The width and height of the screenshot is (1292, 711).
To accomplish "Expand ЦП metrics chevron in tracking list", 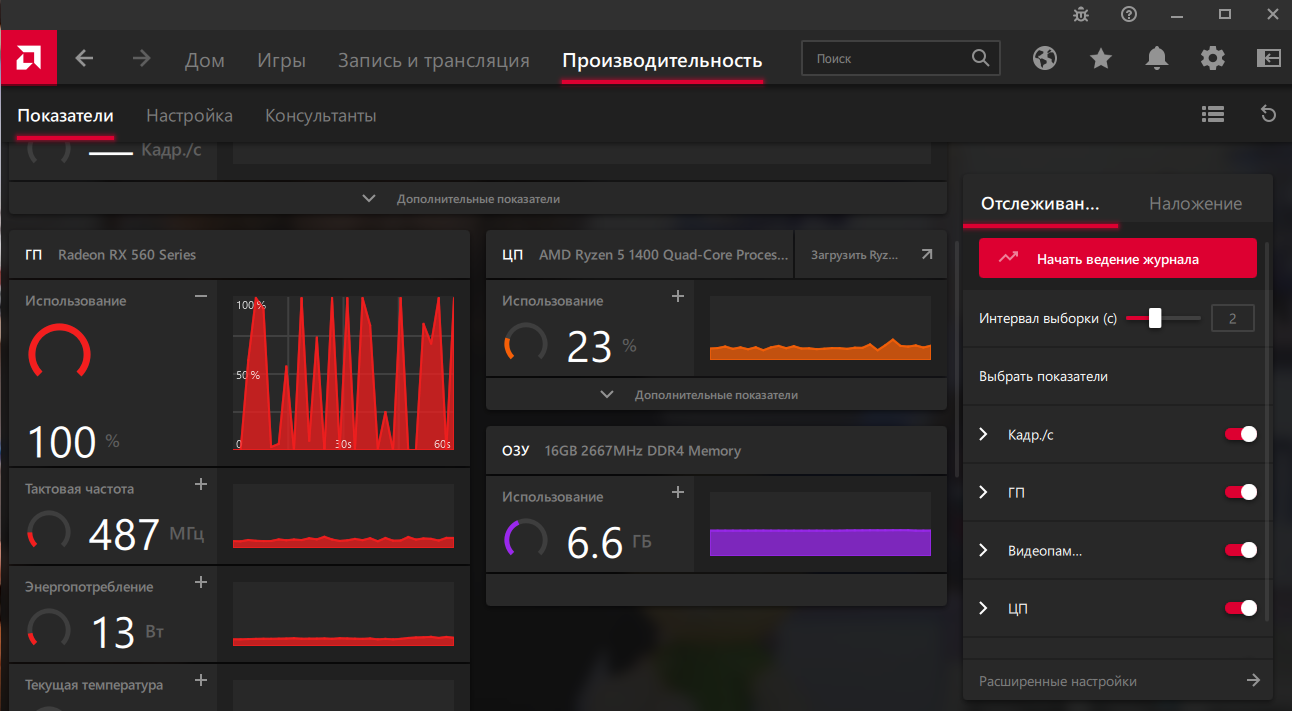I will click(983, 608).
